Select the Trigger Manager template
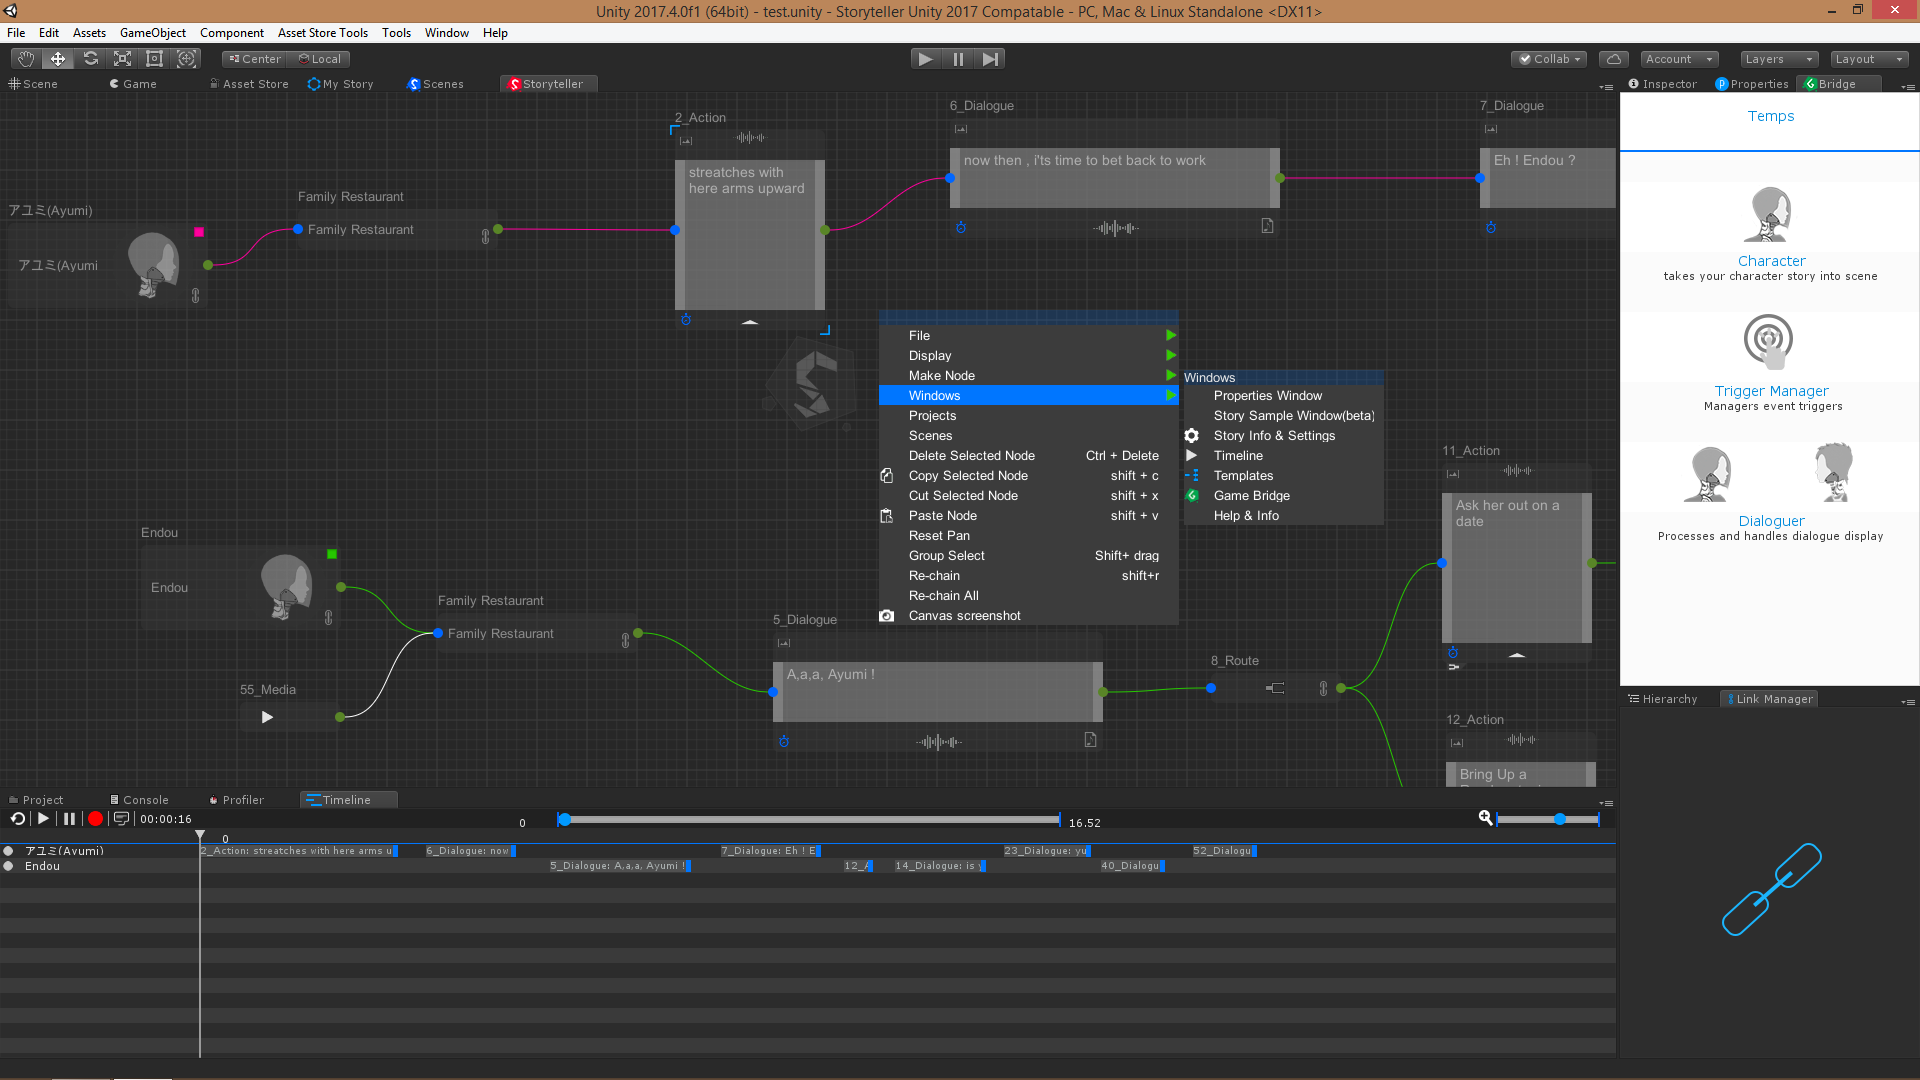This screenshot has width=1920, height=1080. click(1770, 363)
